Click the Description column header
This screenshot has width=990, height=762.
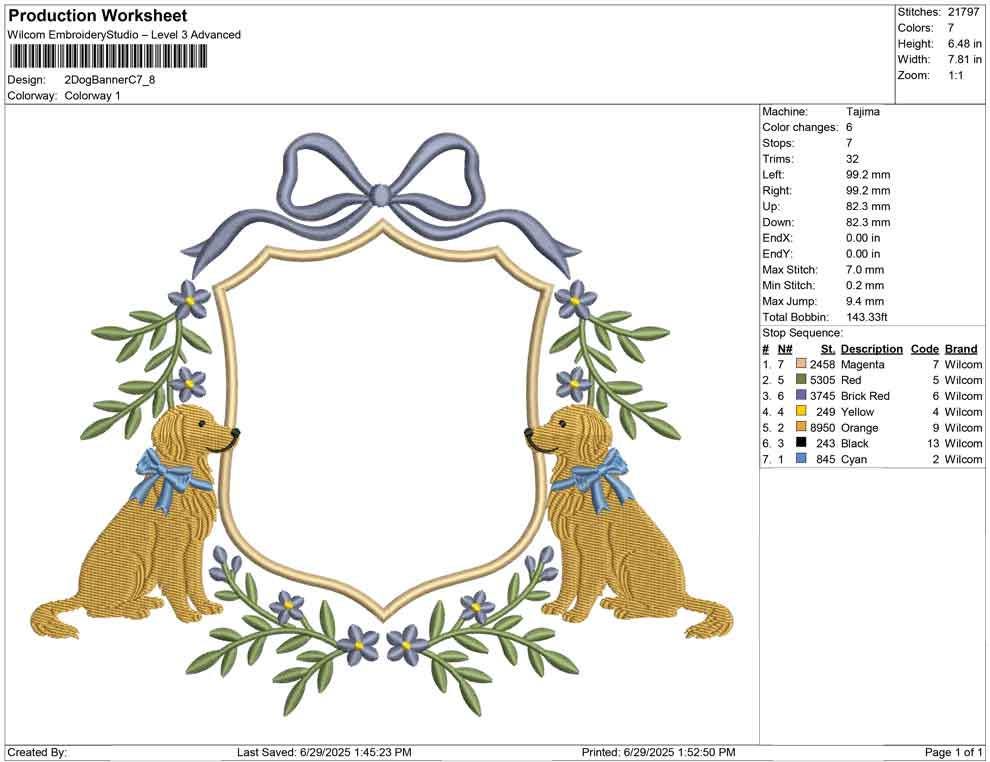(x=870, y=348)
